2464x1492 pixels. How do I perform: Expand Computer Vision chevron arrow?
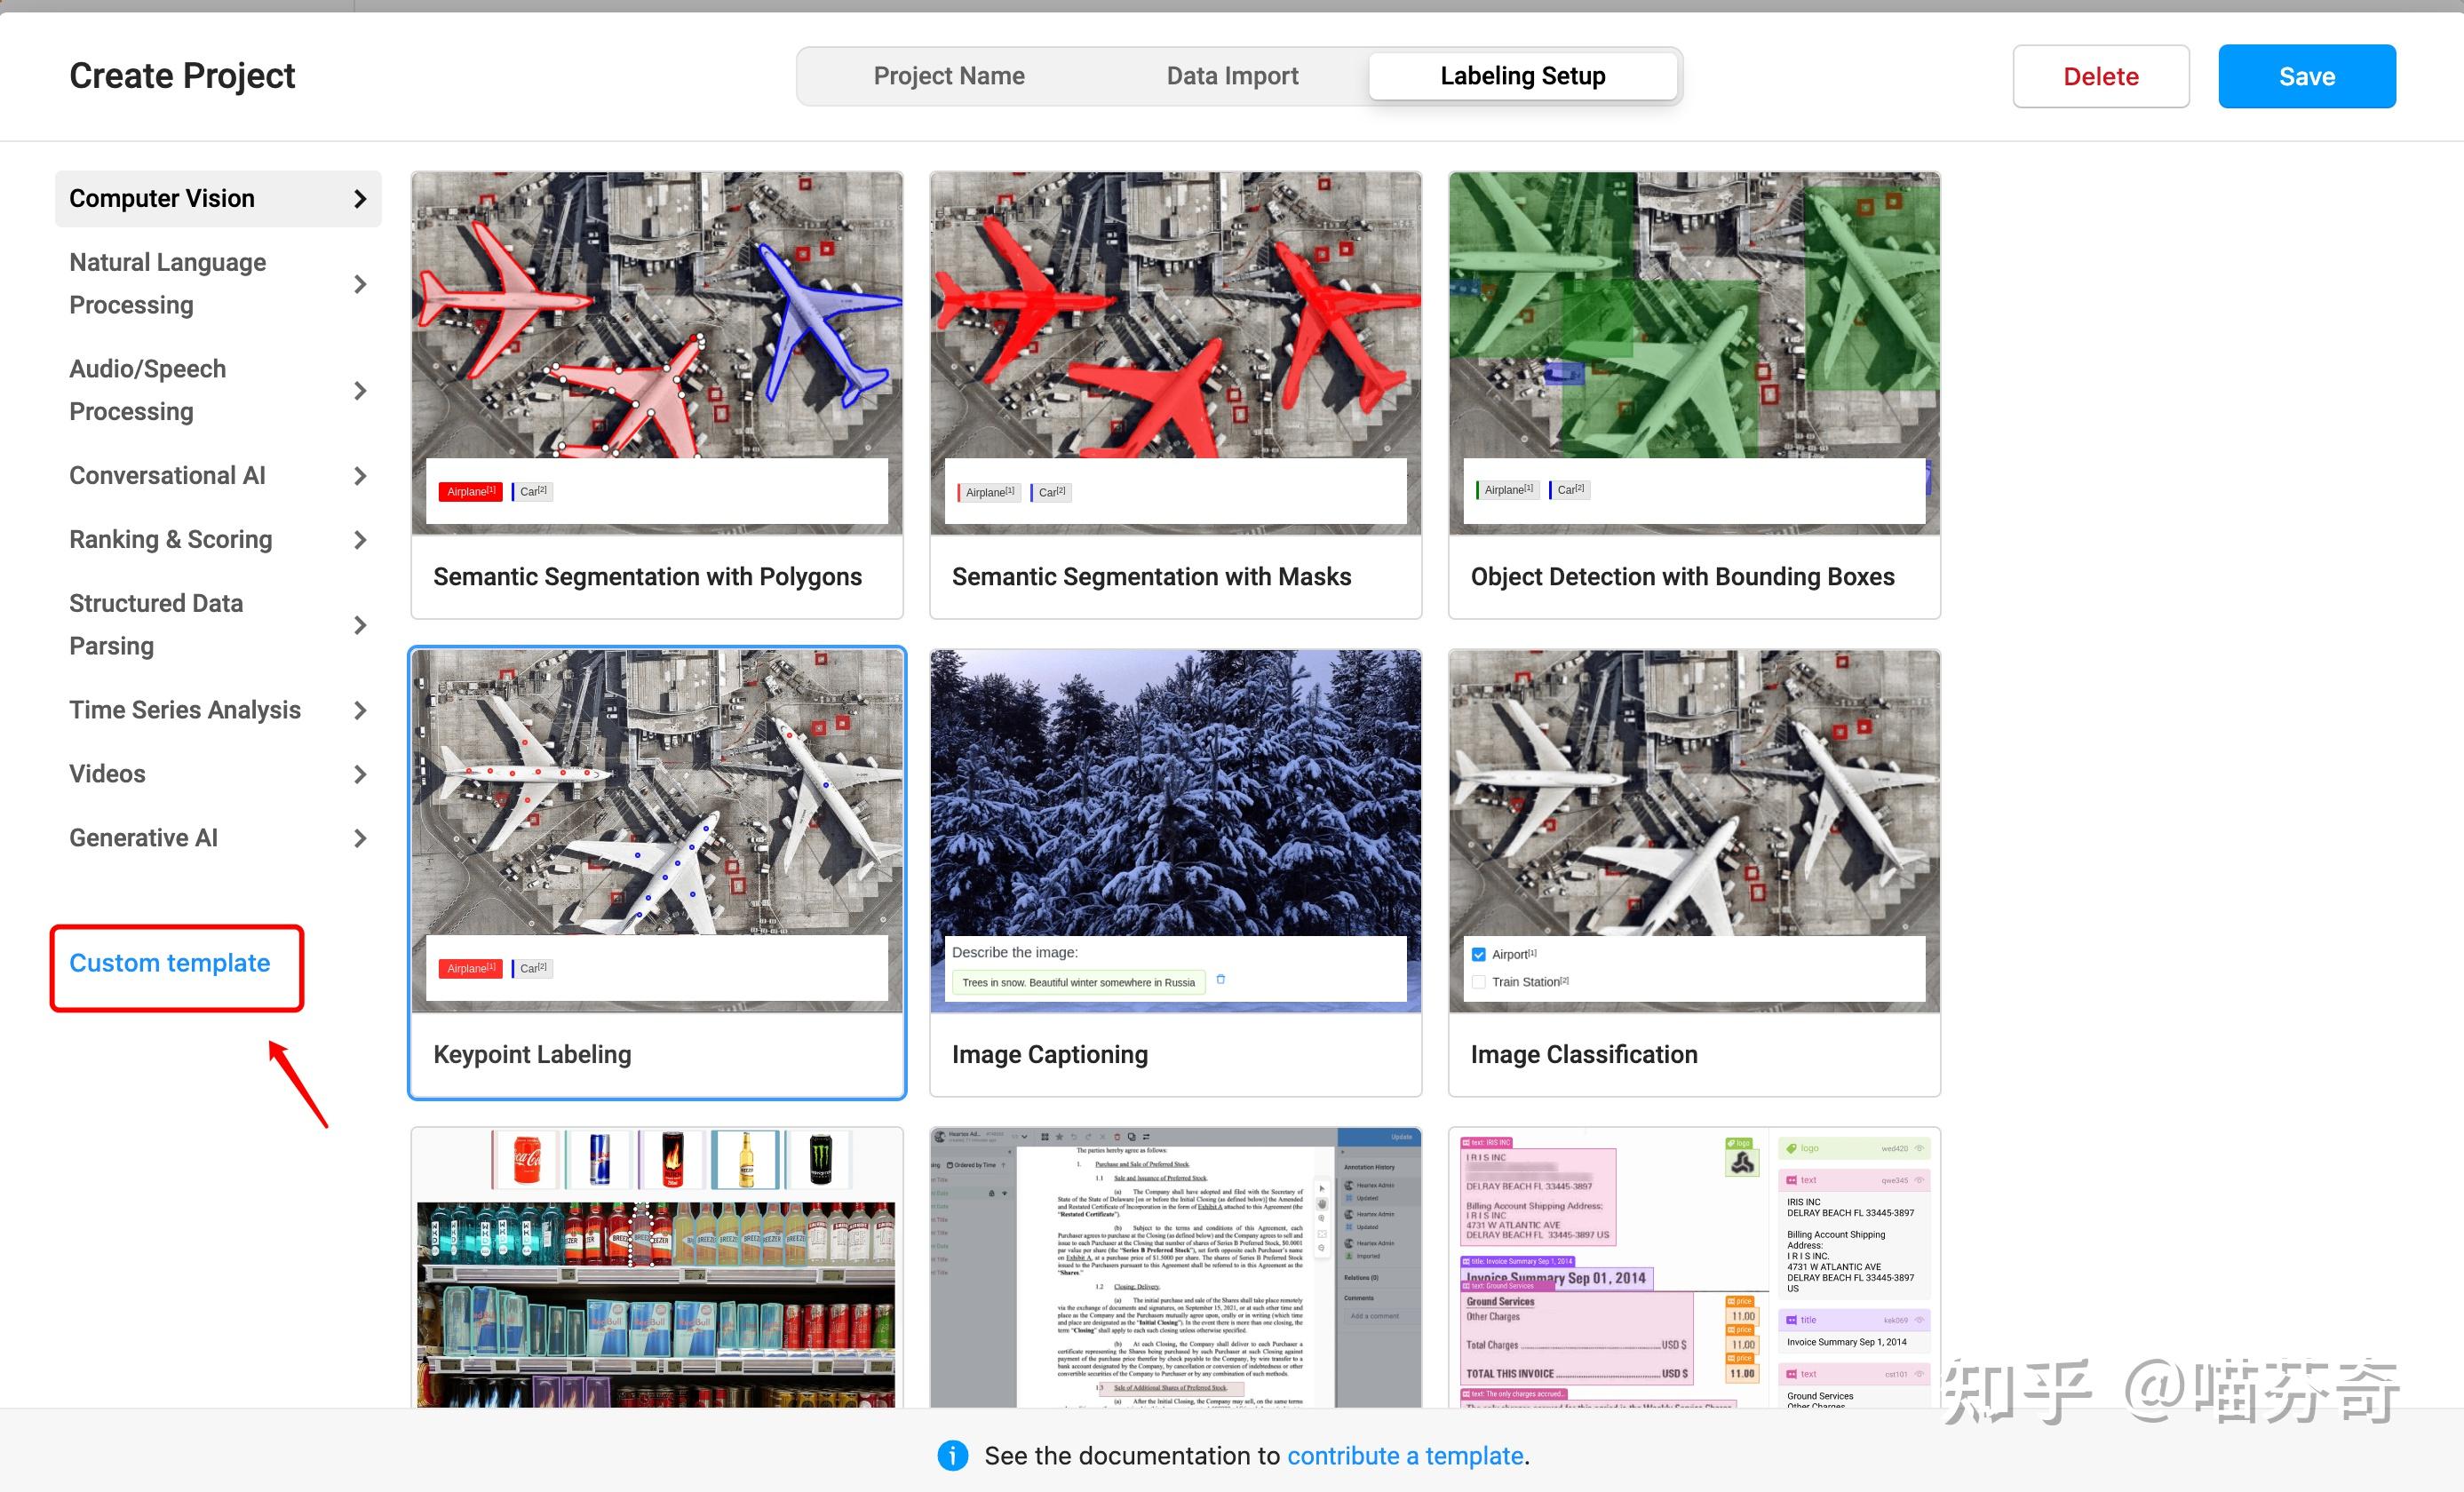(x=360, y=199)
